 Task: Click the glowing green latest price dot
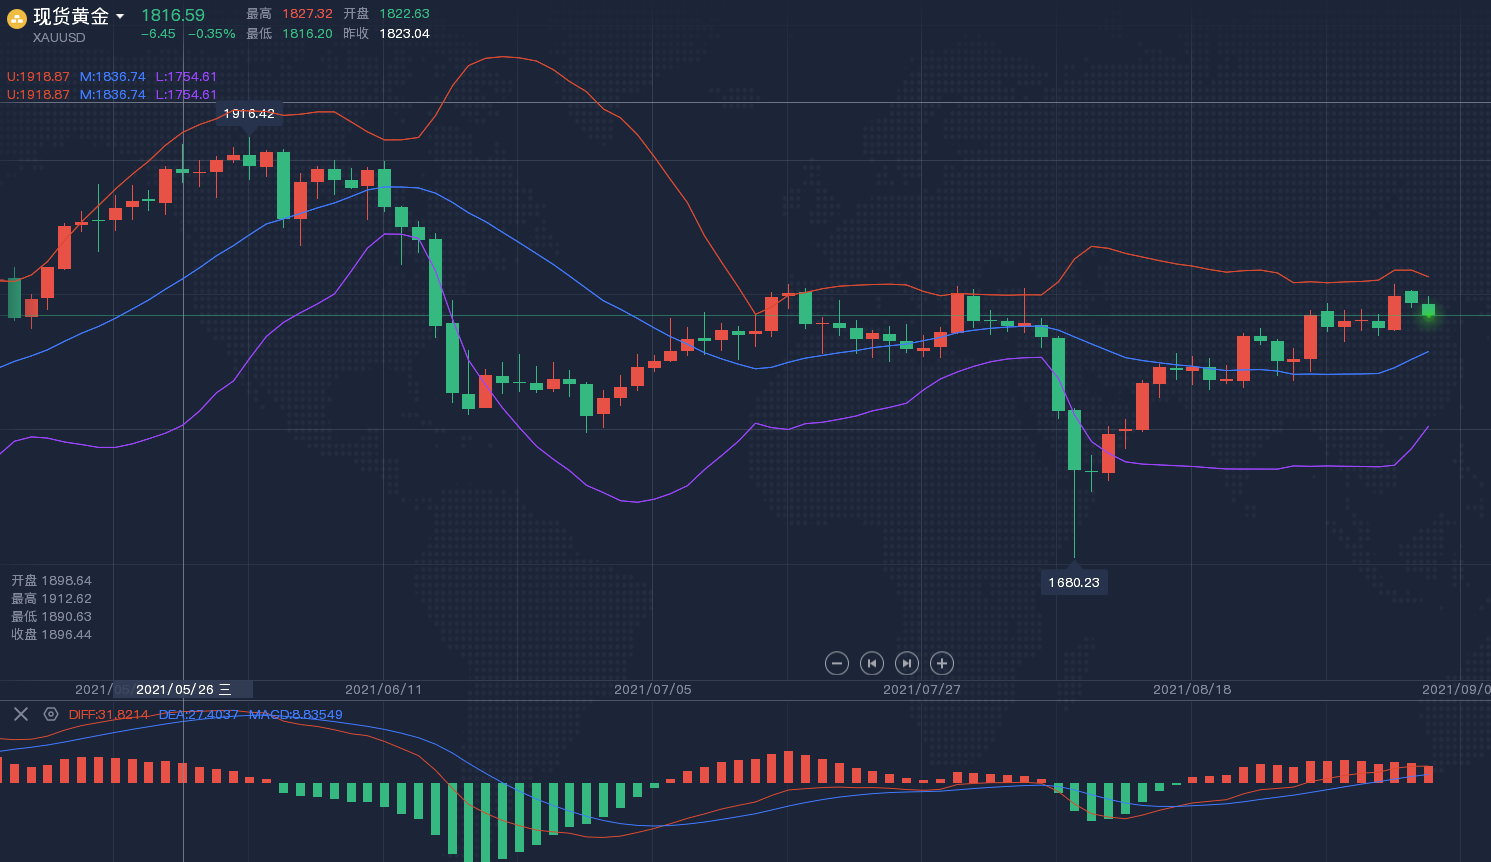click(x=1428, y=313)
